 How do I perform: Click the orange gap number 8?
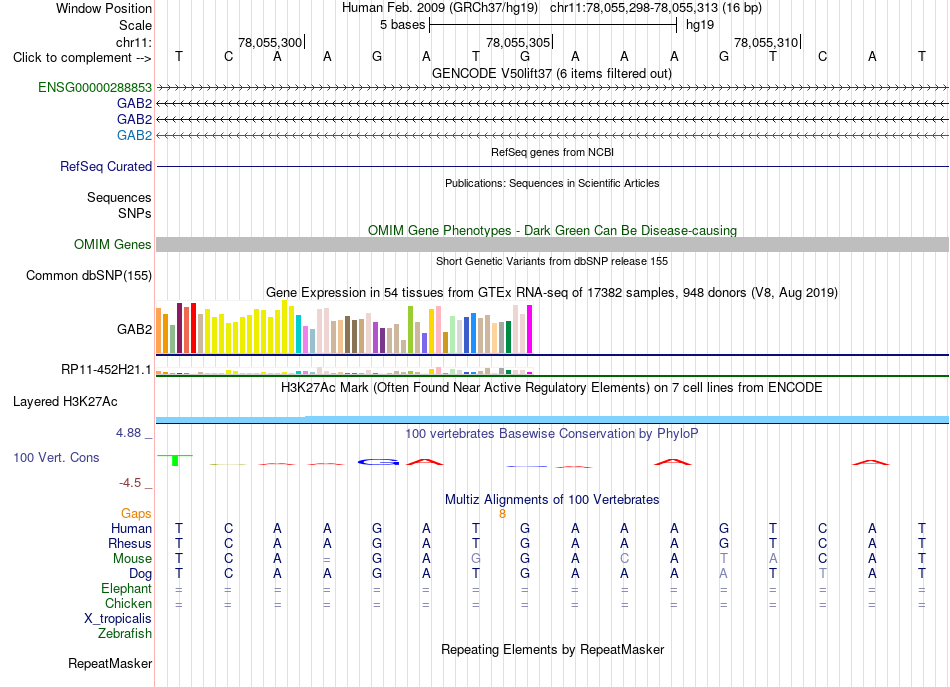(x=502, y=514)
